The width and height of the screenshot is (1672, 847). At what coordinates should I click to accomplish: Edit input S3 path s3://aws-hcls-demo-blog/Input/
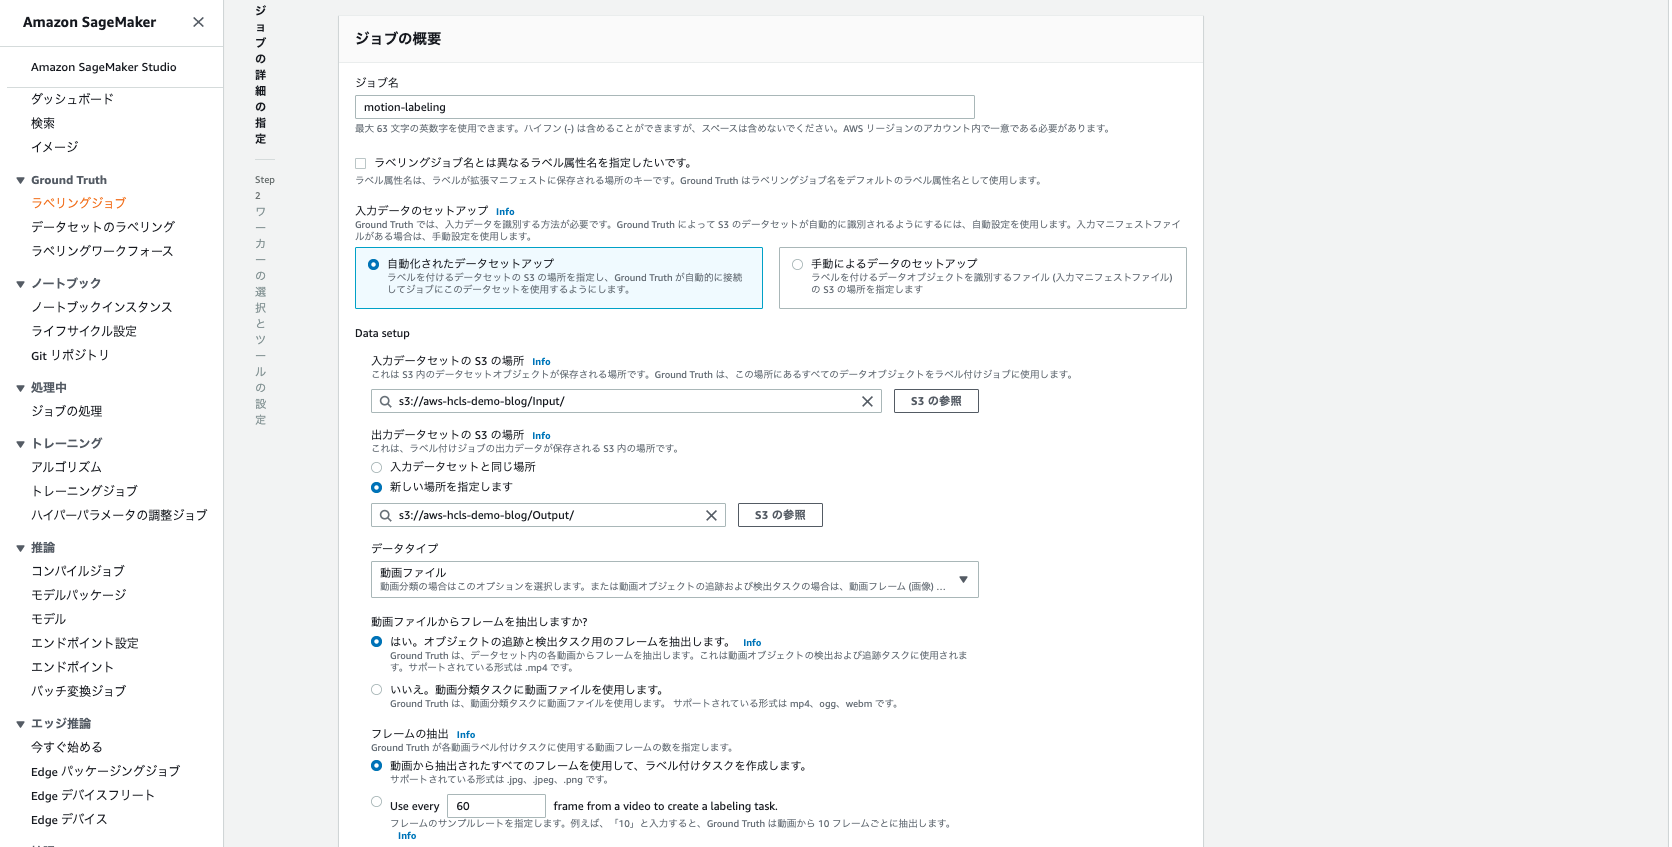(x=626, y=401)
